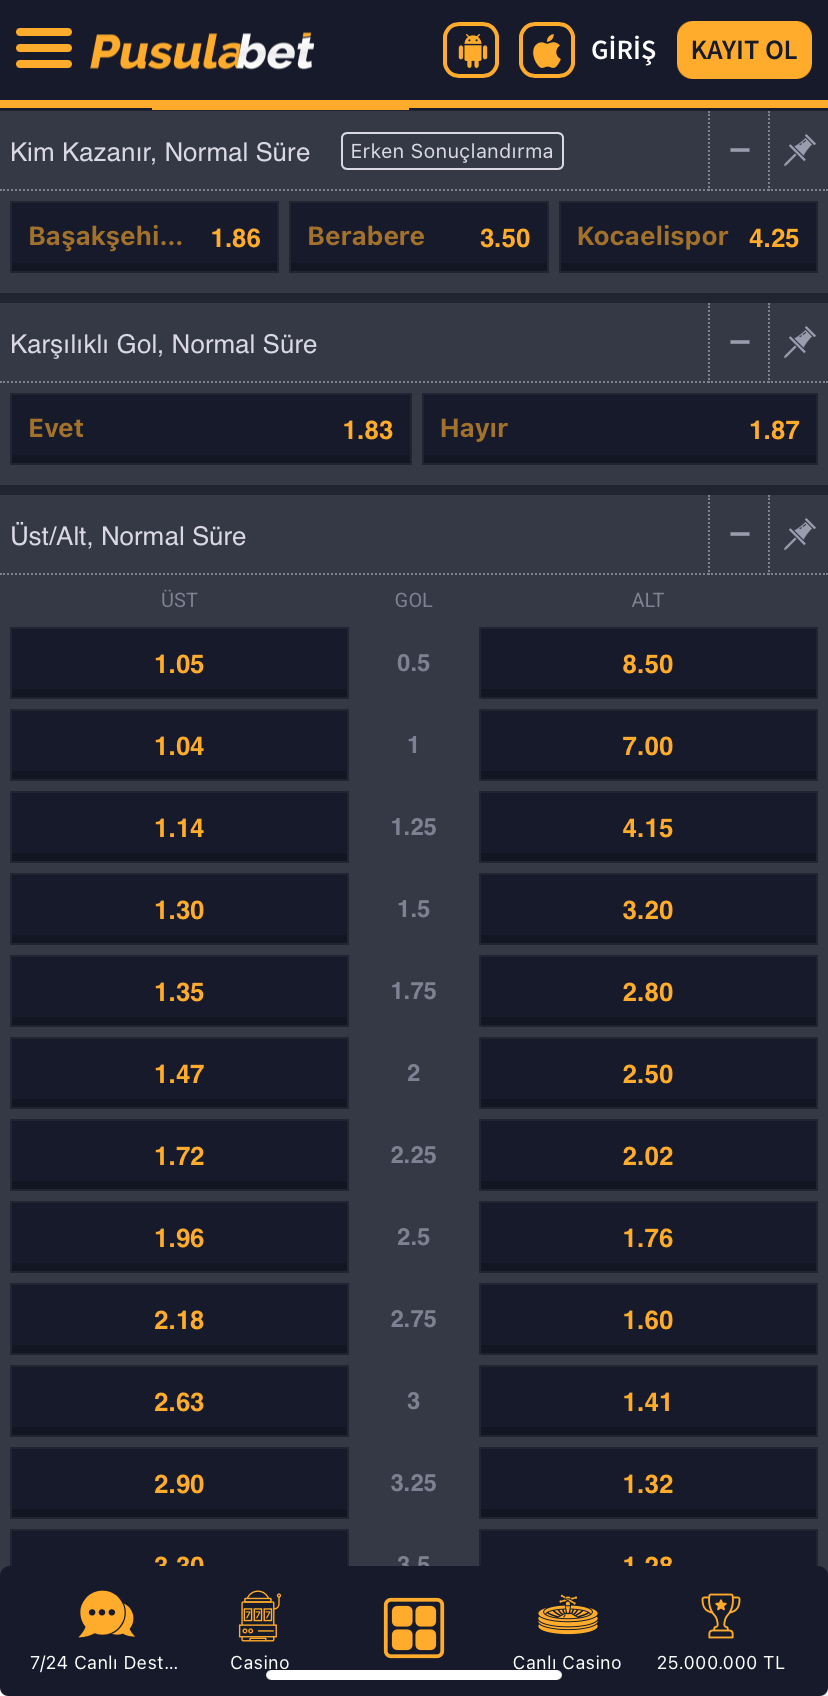This screenshot has width=828, height=1696.
Task: Tap the Android app download icon
Action: coord(471,50)
